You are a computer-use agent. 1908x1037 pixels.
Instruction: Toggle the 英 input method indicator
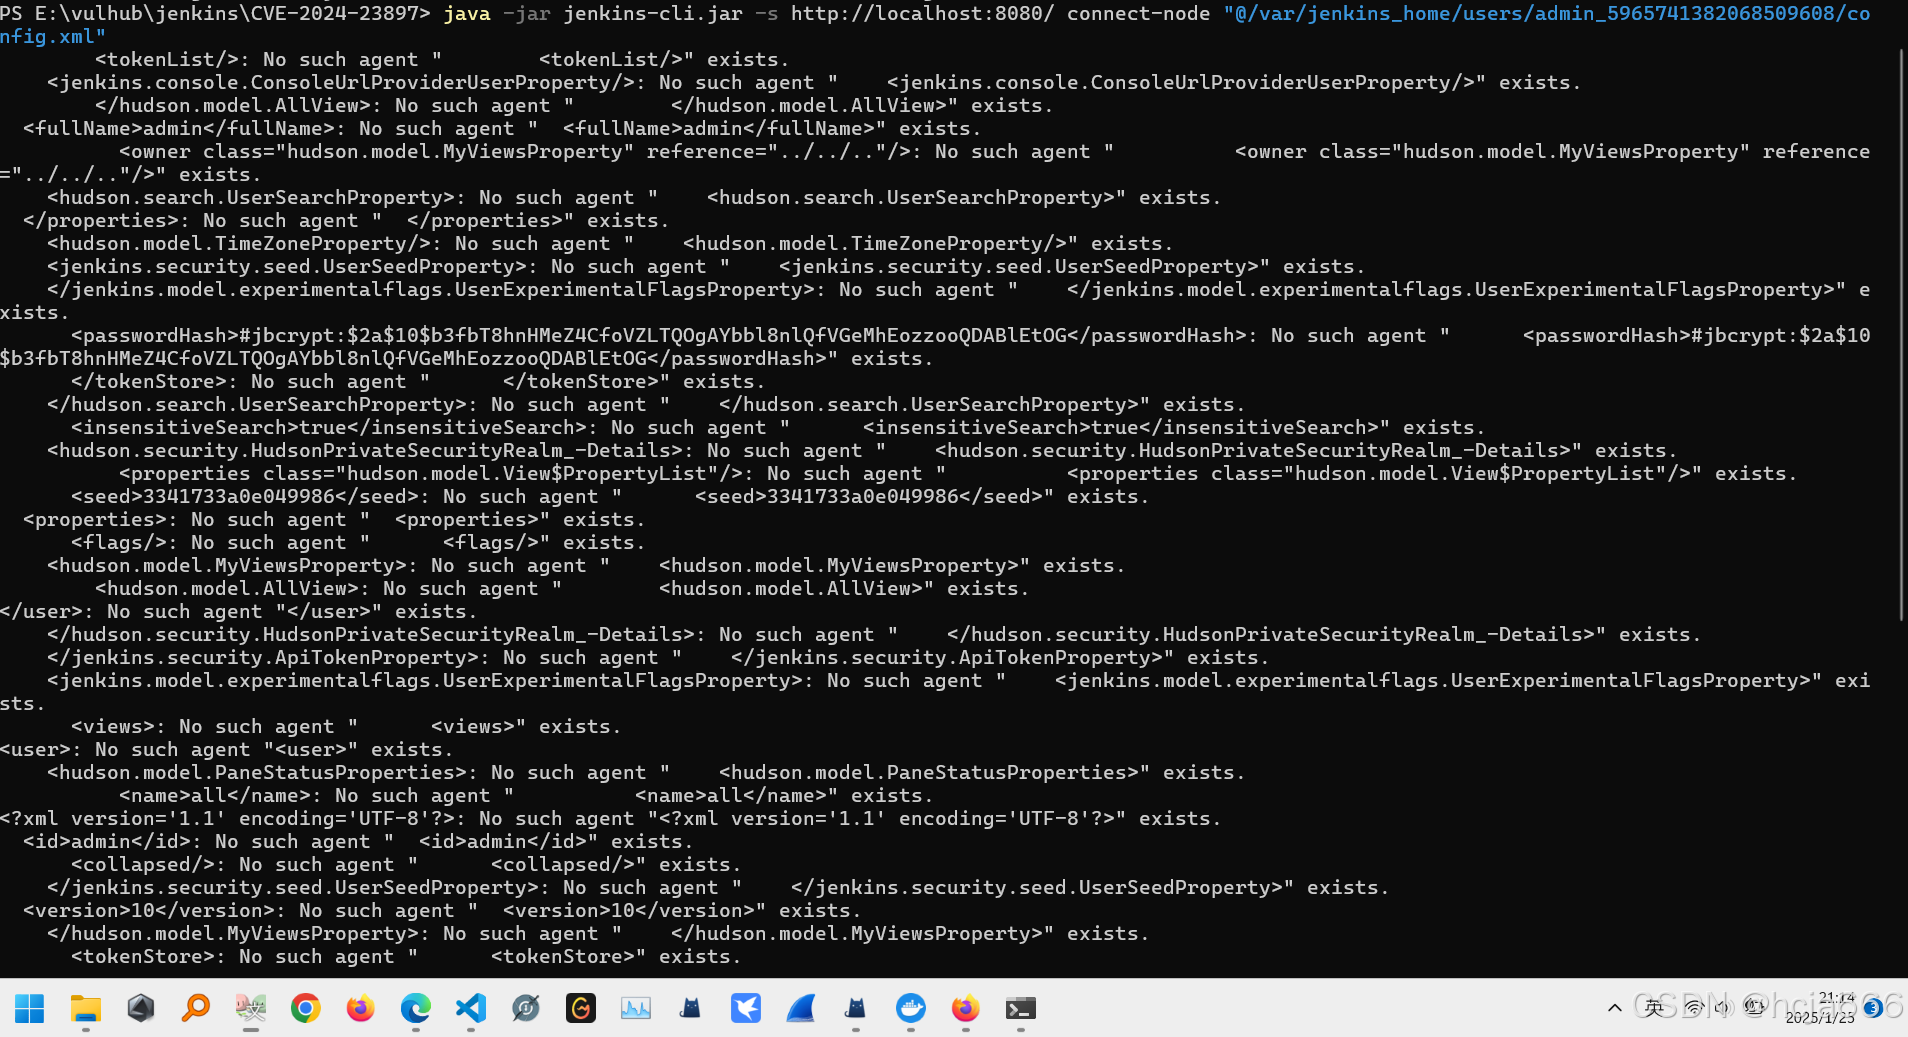pyautogui.click(x=1655, y=1008)
